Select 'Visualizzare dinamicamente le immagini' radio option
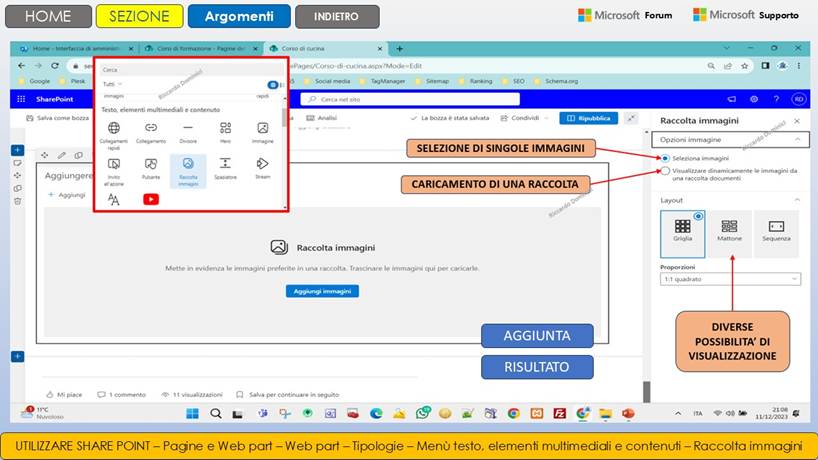This screenshot has height=460, width=818. tap(665, 171)
